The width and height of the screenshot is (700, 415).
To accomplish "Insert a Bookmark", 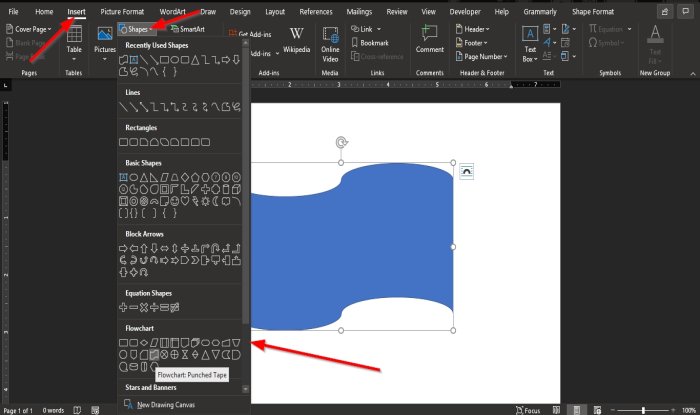I will [370, 43].
